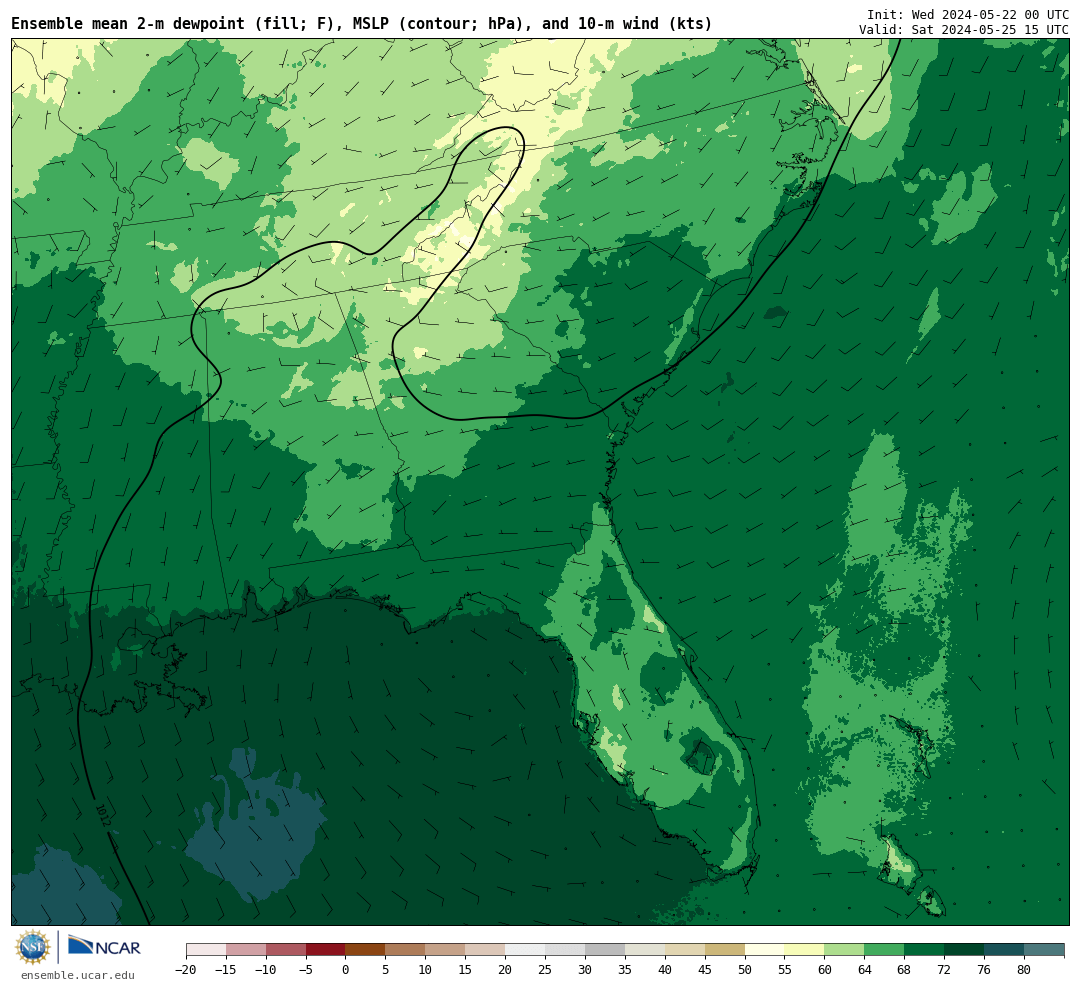Click the 0 tick label on the color bar
This screenshot has width=1080, height=988.
[x=345, y=969]
